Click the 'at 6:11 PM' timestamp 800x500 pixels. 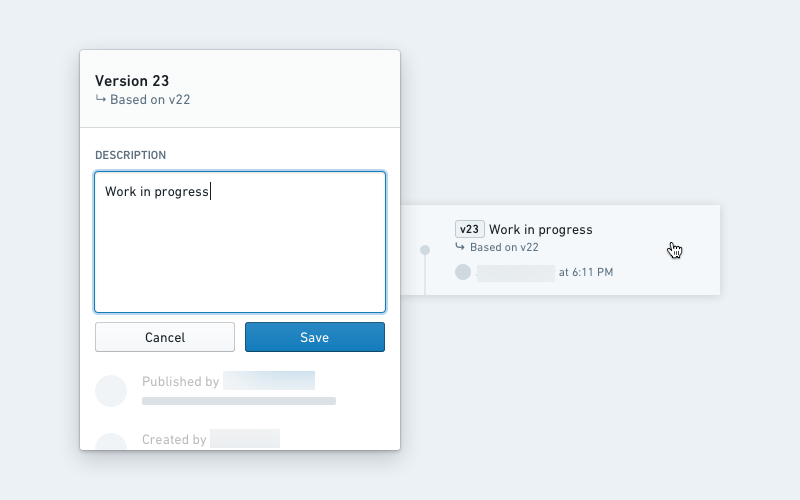pyautogui.click(x=586, y=272)
